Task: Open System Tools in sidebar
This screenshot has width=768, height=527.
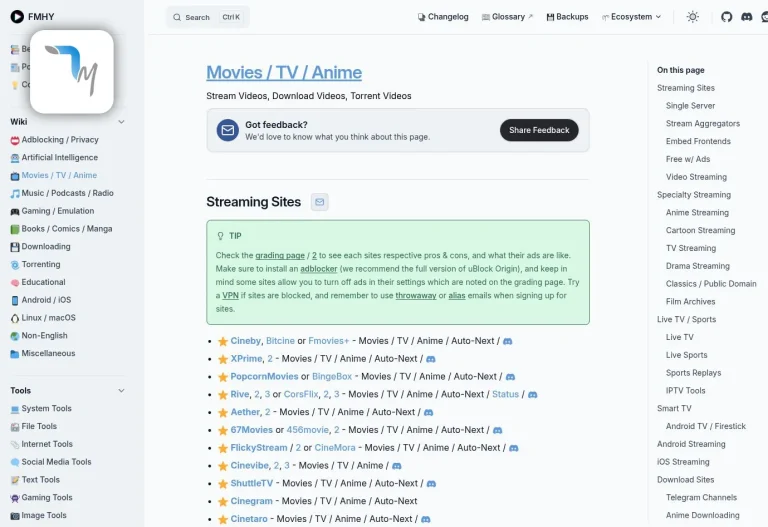Action: click(x=46, y=408)
